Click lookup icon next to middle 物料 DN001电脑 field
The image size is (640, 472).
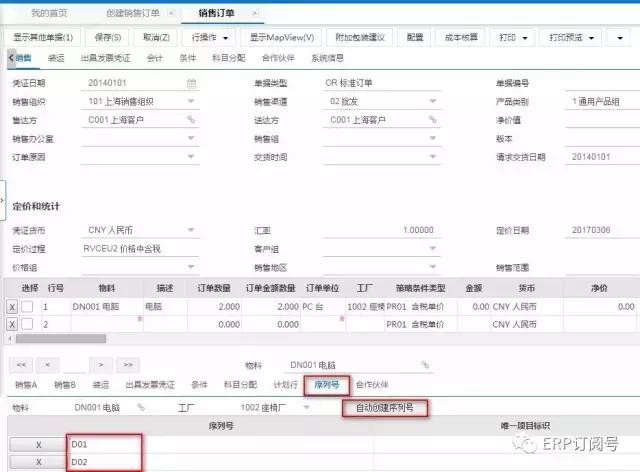pyautogui.click(x=425, y=364)
